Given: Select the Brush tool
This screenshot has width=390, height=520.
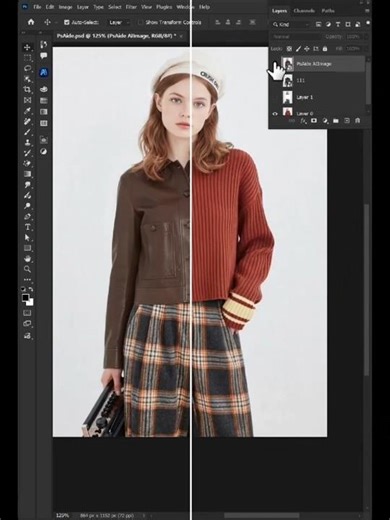Looking at the screenshot, I should tap(27, 132).
